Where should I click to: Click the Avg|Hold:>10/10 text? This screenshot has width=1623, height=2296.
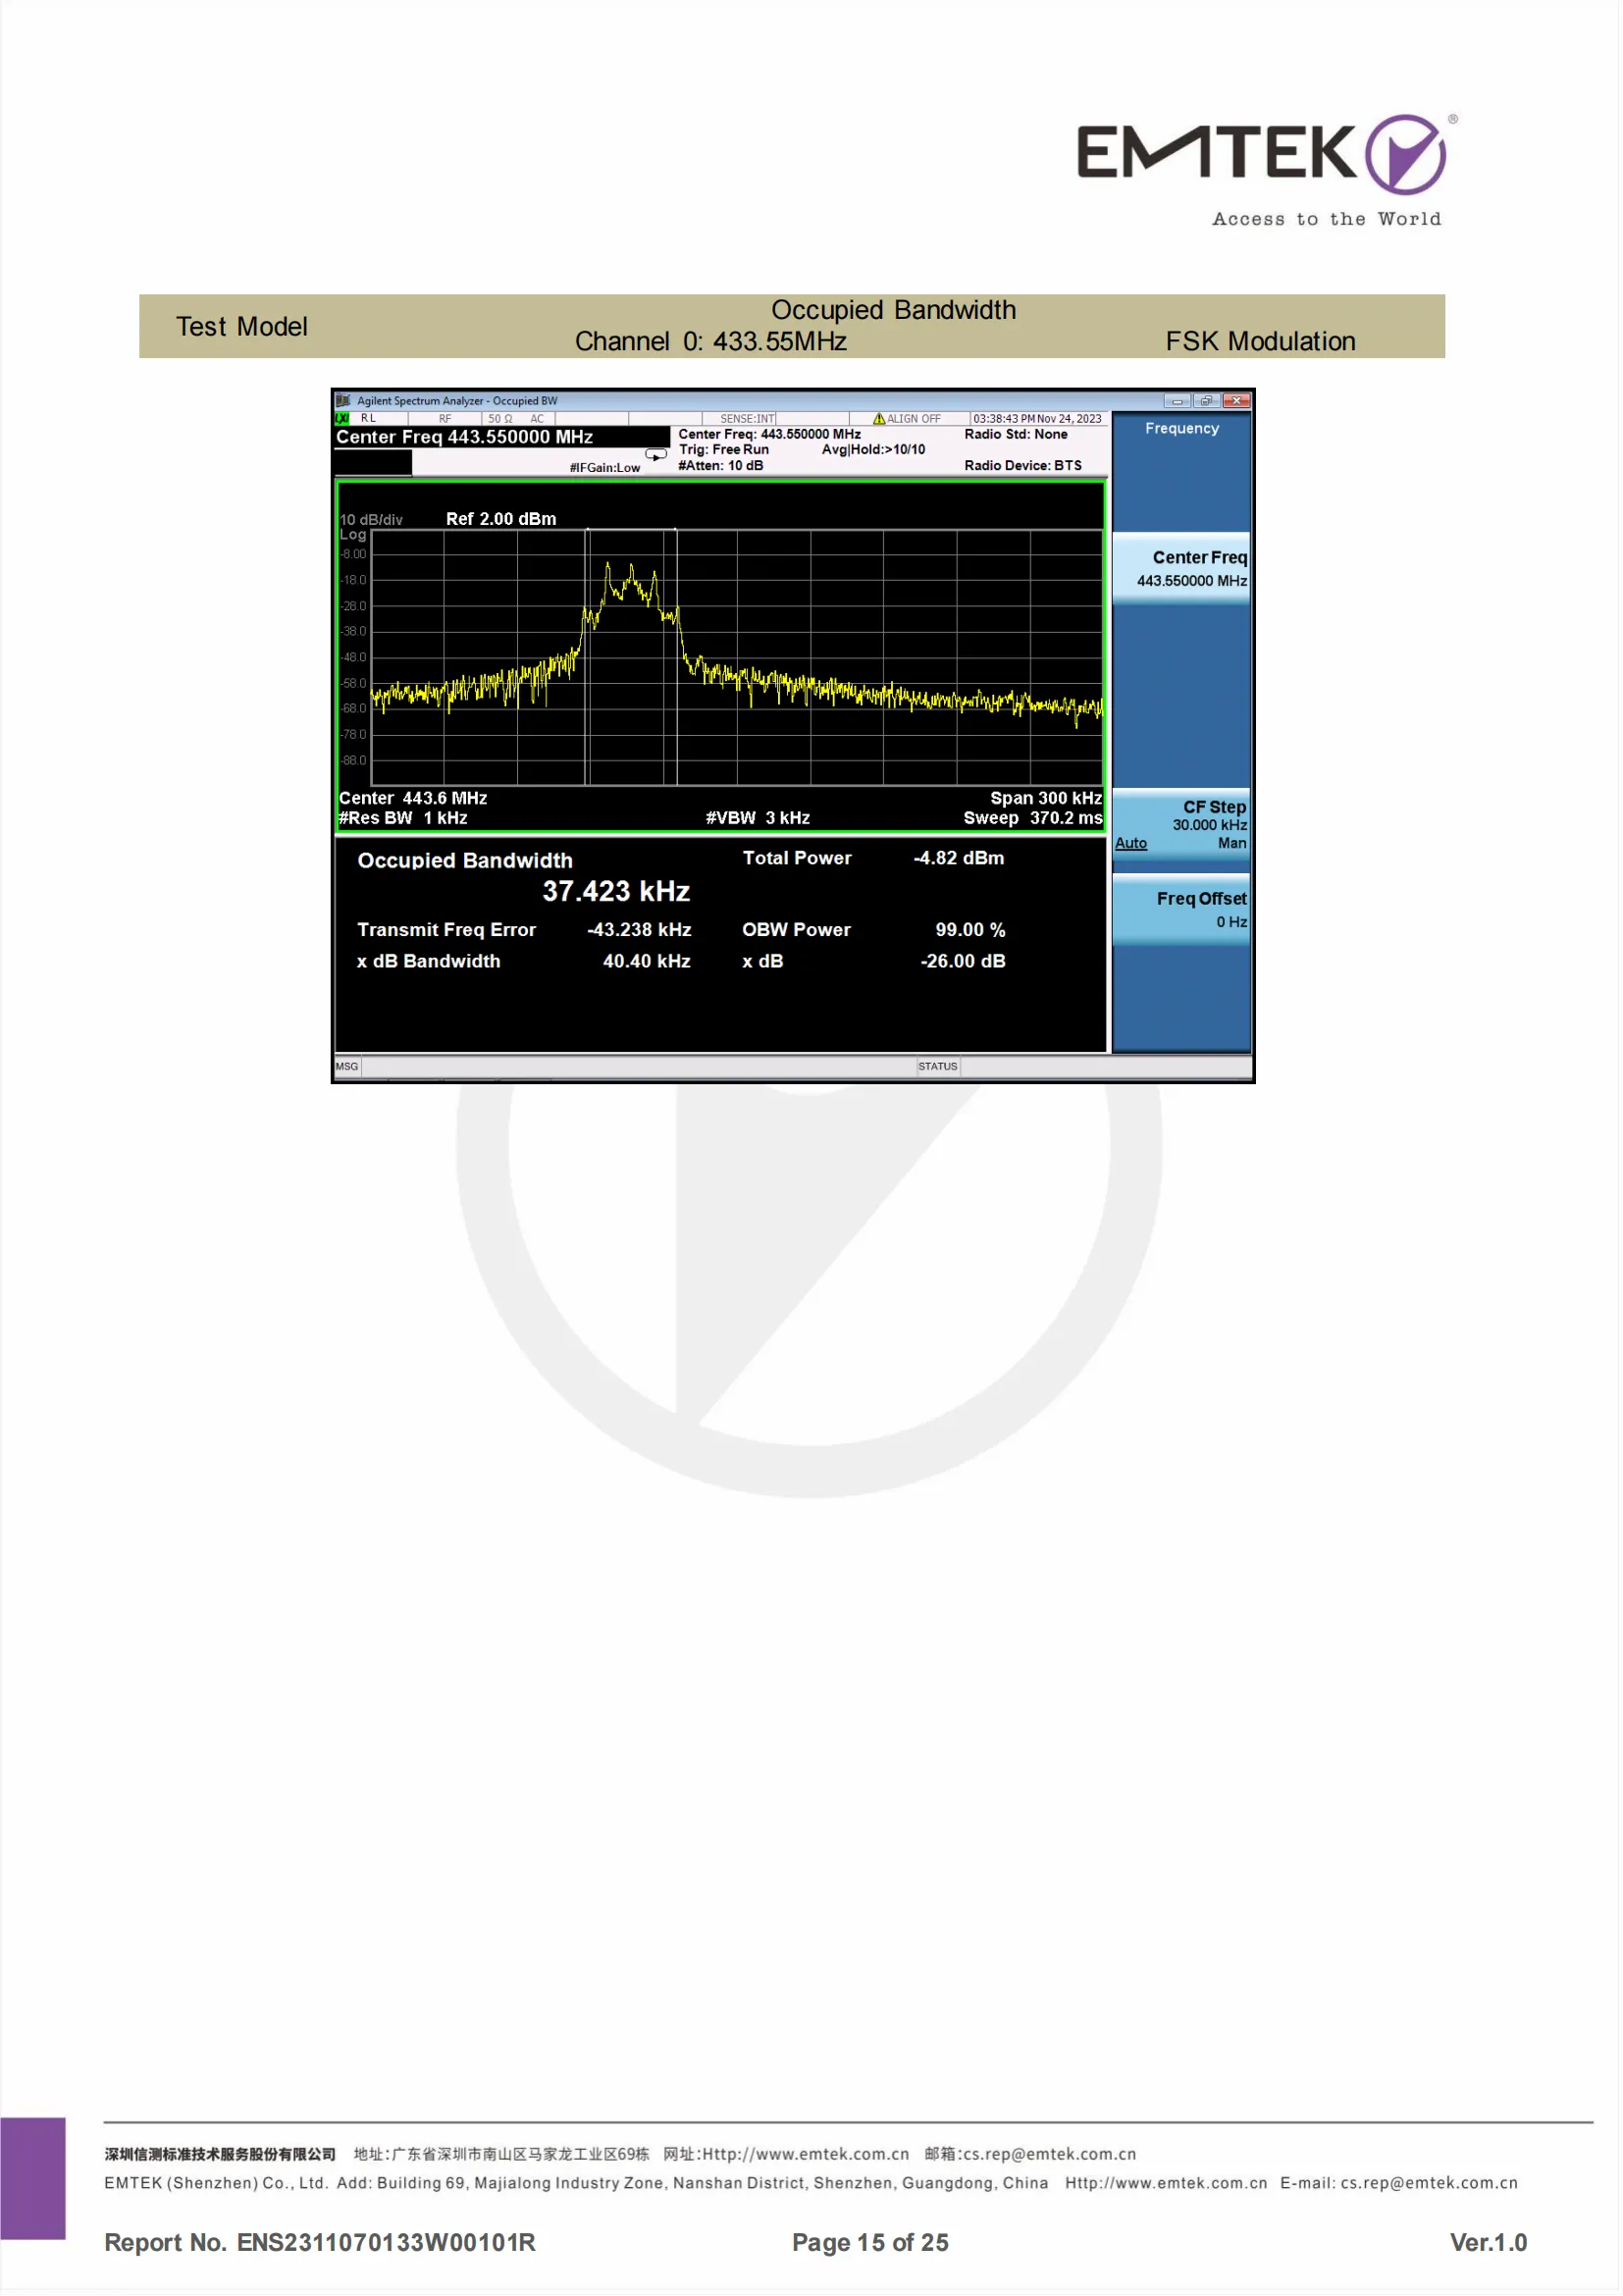tap(874, 450)
